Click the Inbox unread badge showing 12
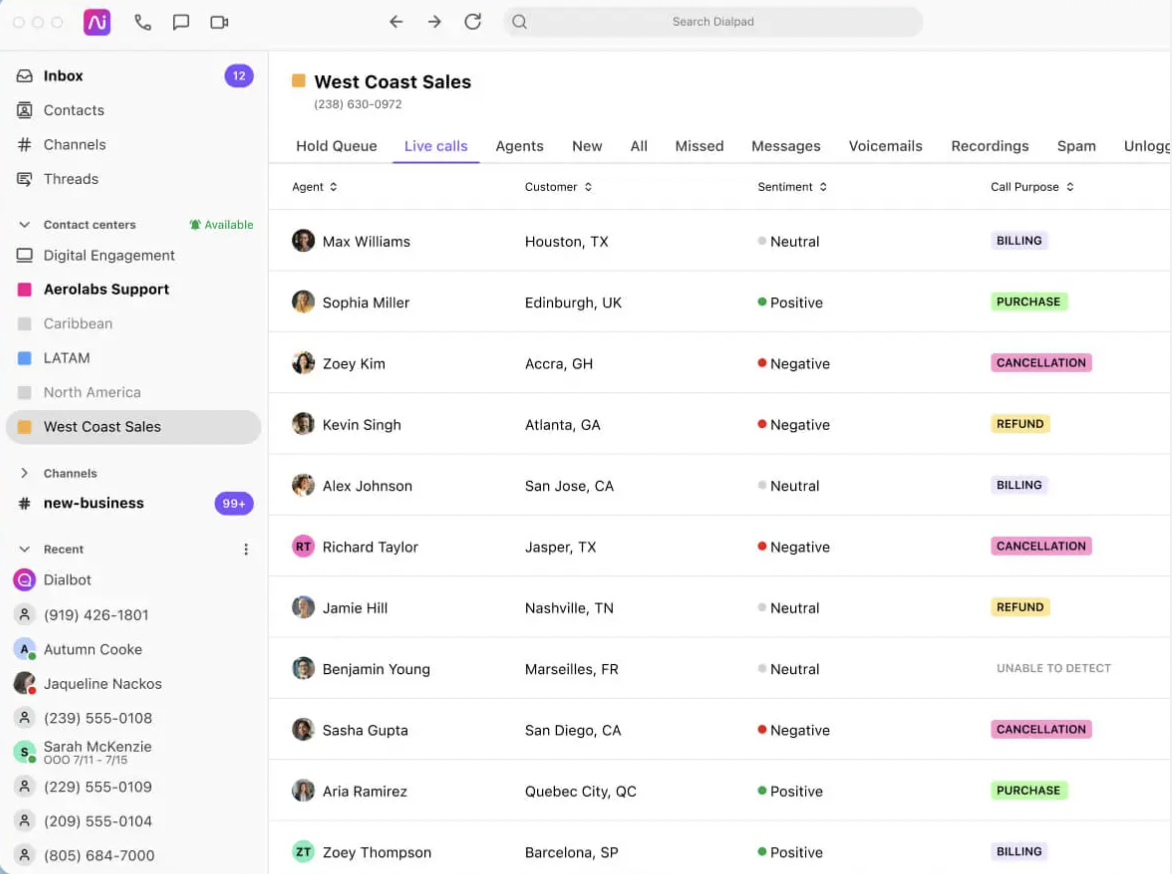The image size is (1174, 874). [239, 76]
